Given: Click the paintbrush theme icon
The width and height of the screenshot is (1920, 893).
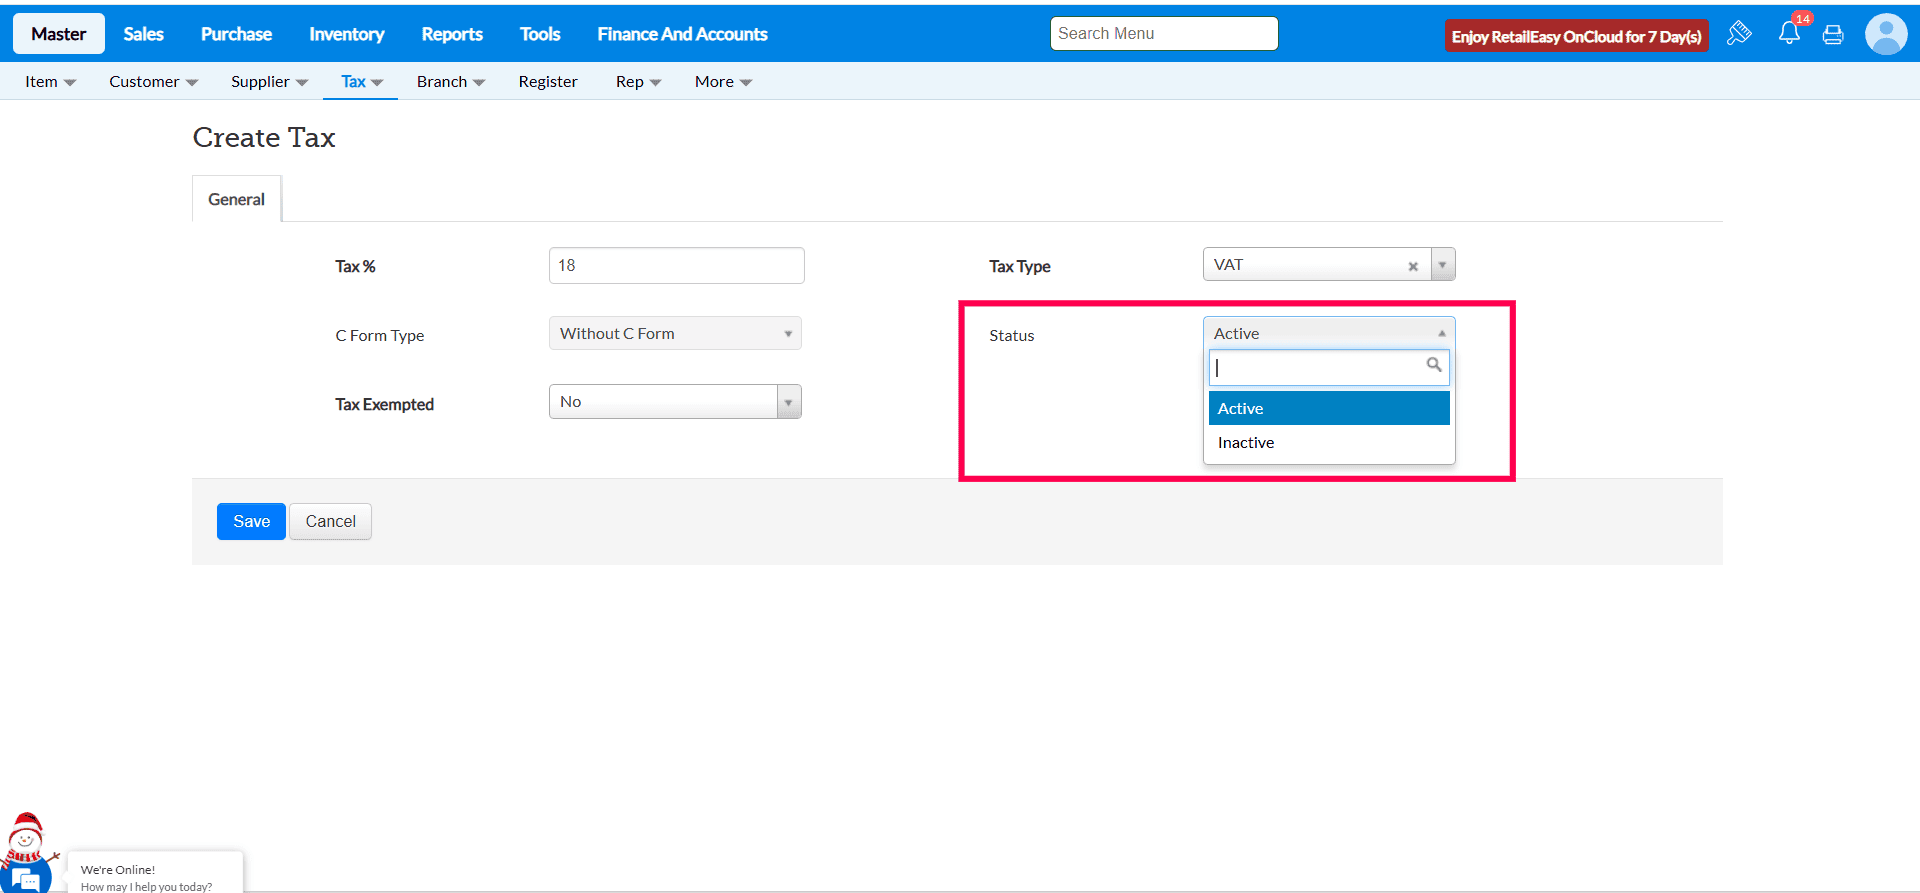Looking at the screenshot, I should 1739,34.
